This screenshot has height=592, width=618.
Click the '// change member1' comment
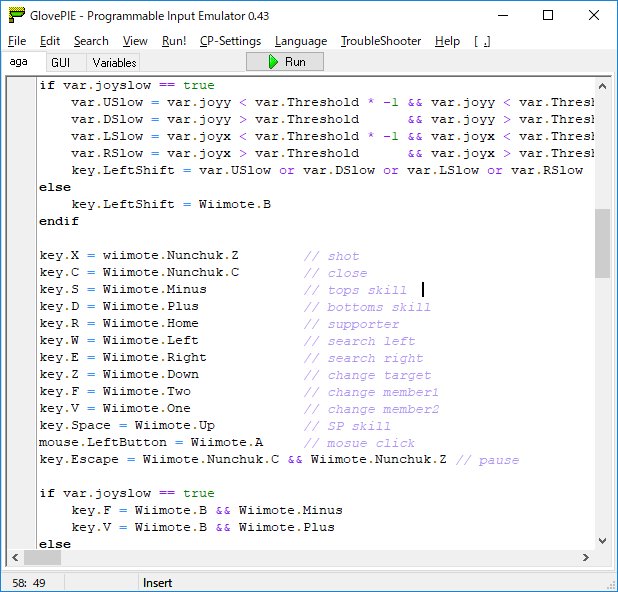pos(371,392)
